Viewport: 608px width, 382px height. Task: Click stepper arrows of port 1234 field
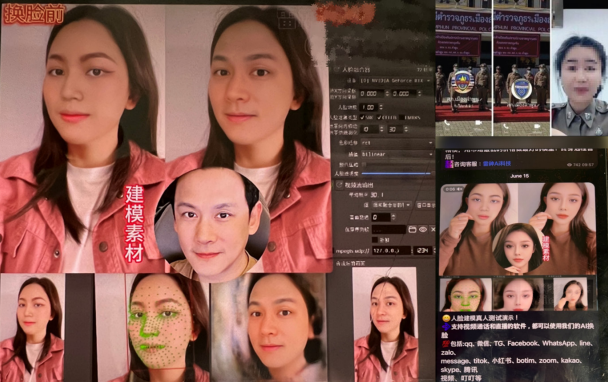(x=435, y=251)
